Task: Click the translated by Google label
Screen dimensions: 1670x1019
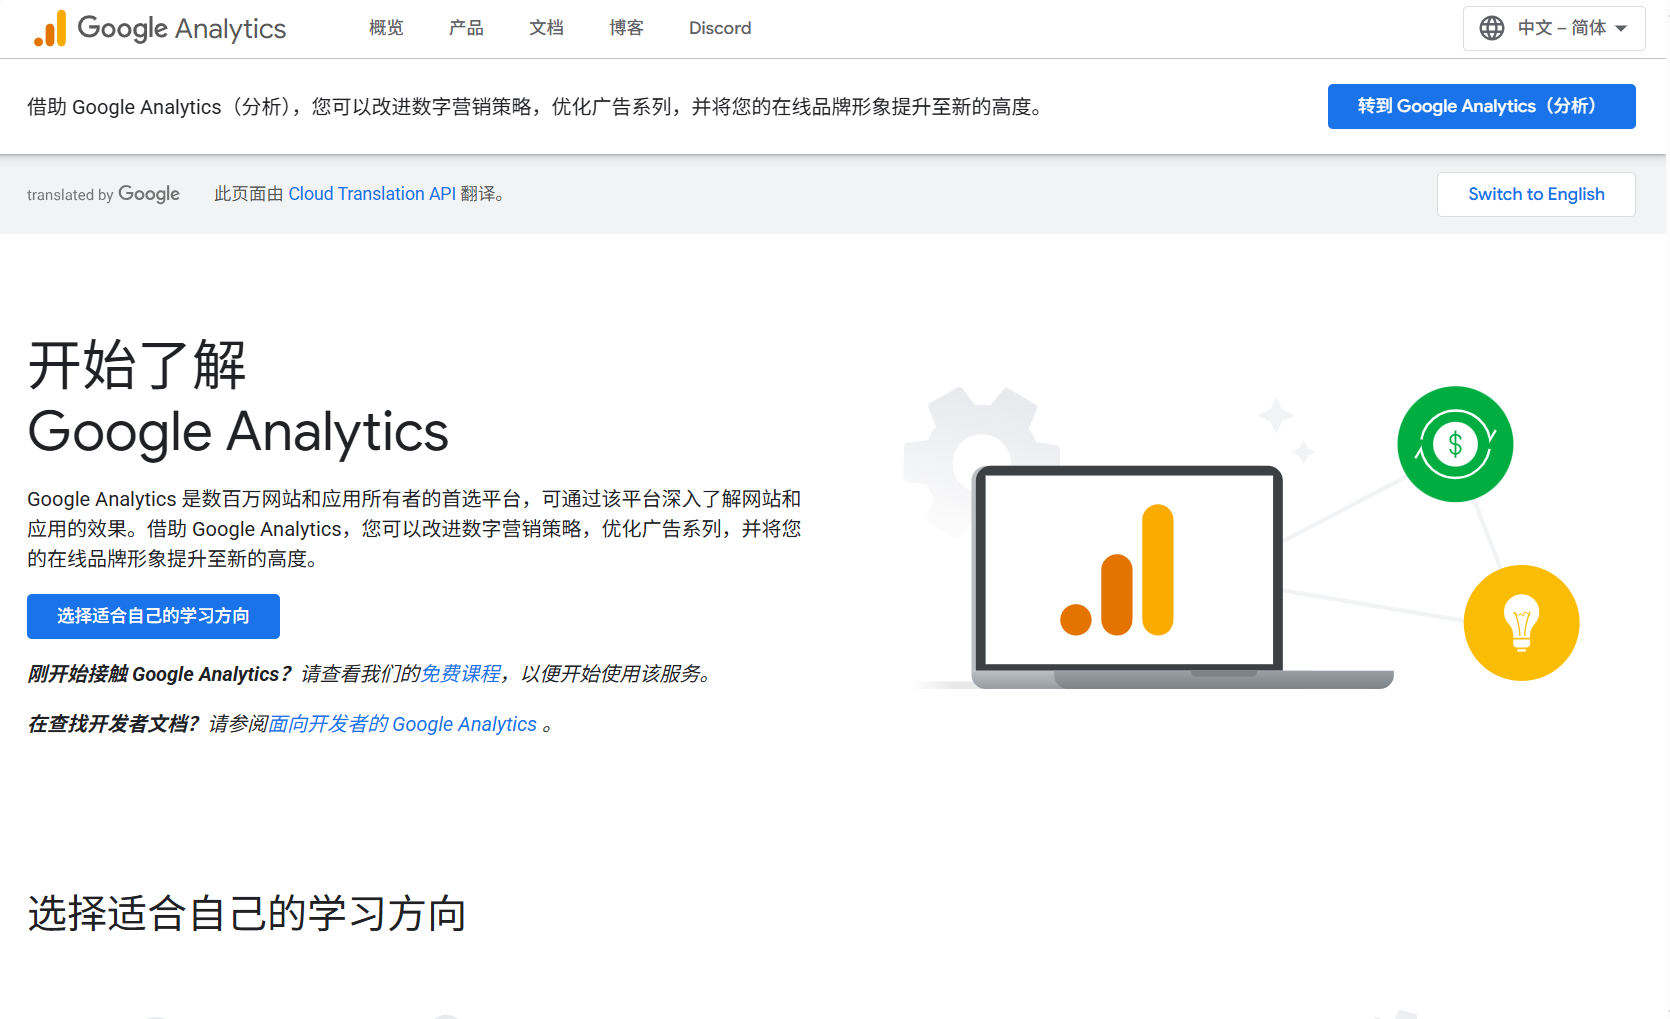Action: coord(103,194)
